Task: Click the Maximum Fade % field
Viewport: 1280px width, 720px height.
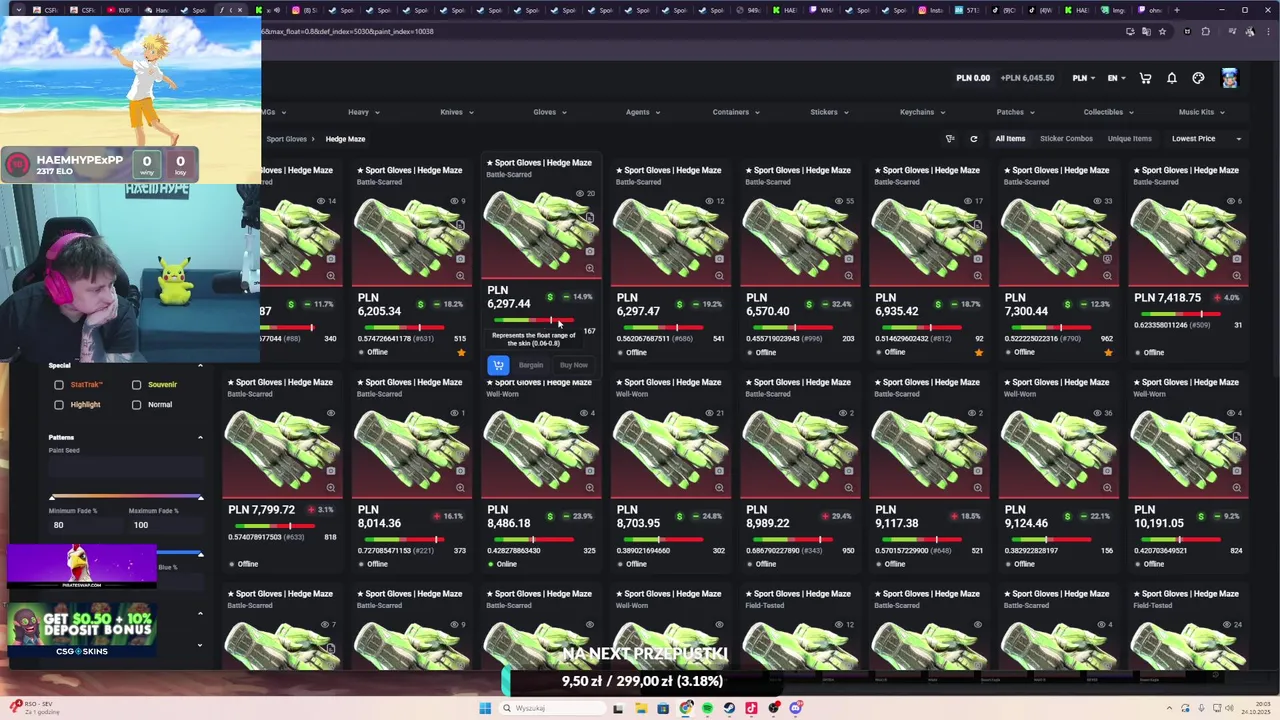Action: (165, 525)
